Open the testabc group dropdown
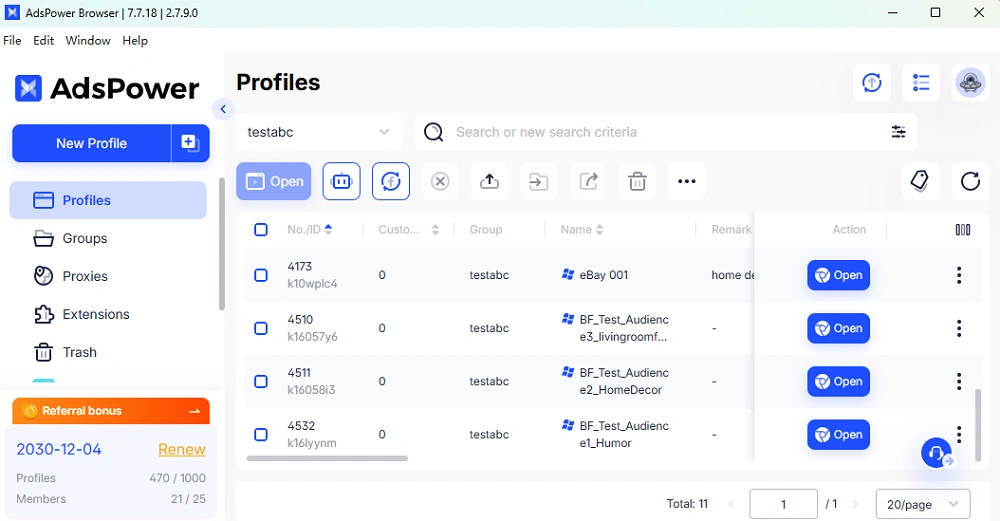Screen dimensions: 1000x521 point(319,132)
